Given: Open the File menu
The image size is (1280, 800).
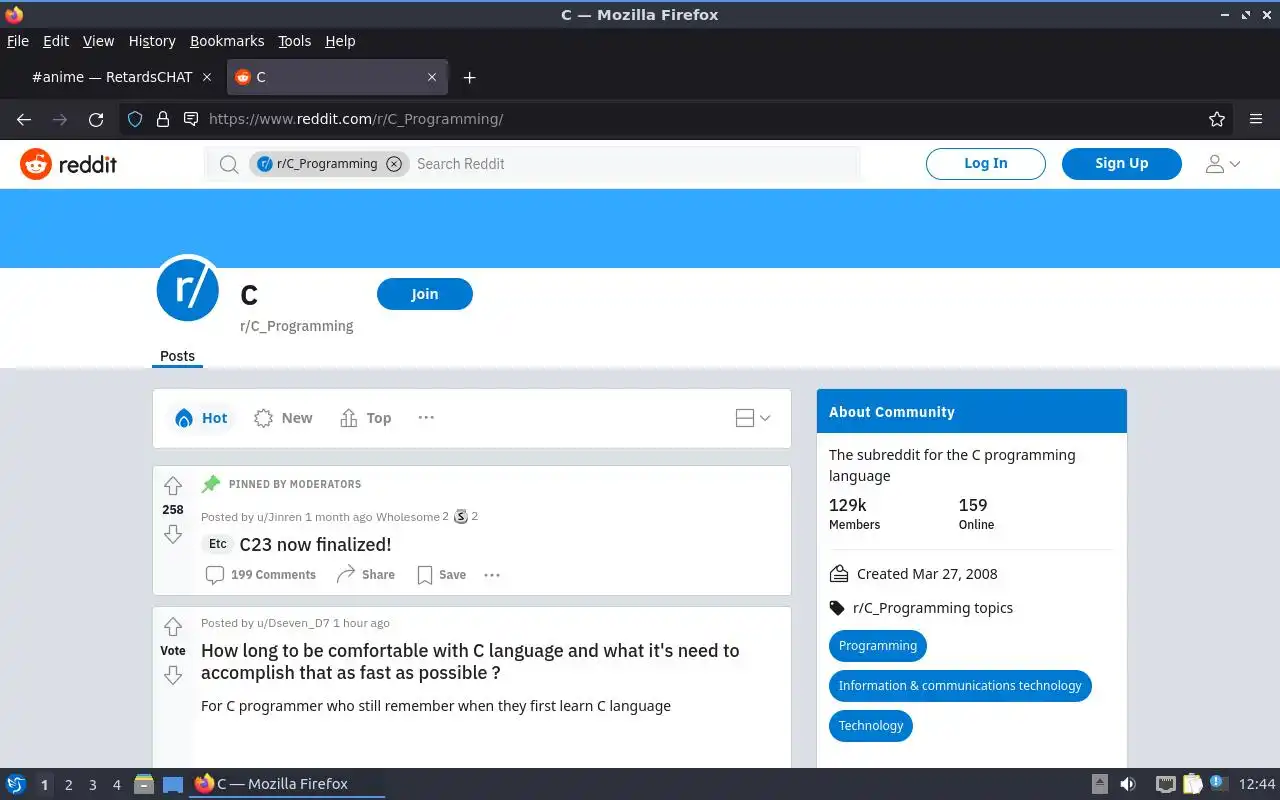Looking at the screenshot, I should click(18, 41).
